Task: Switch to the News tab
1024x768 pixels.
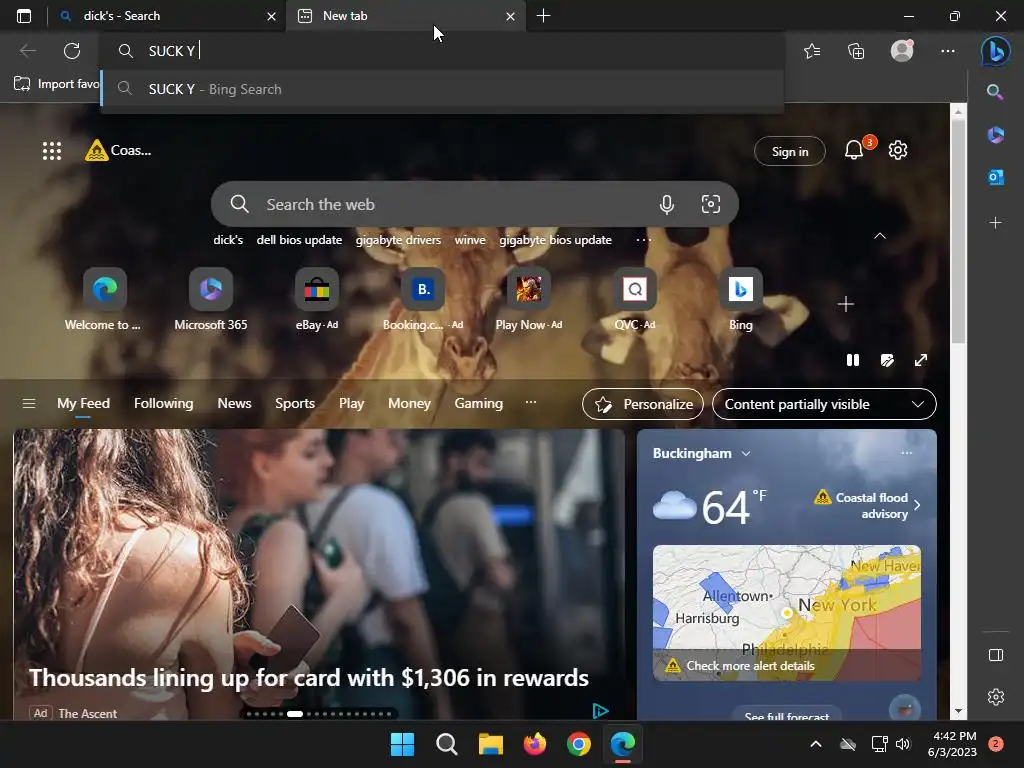Action: coord(234,404)
